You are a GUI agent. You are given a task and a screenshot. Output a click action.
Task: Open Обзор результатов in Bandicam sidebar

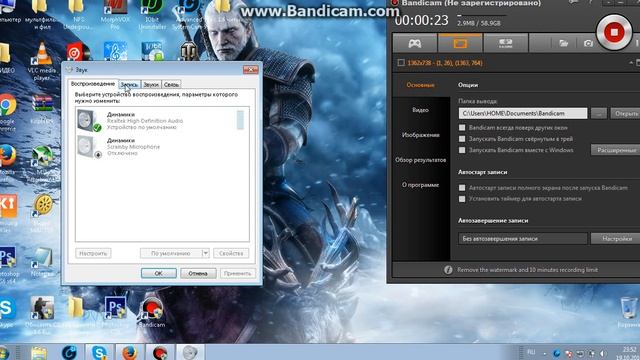click(420, 160)
